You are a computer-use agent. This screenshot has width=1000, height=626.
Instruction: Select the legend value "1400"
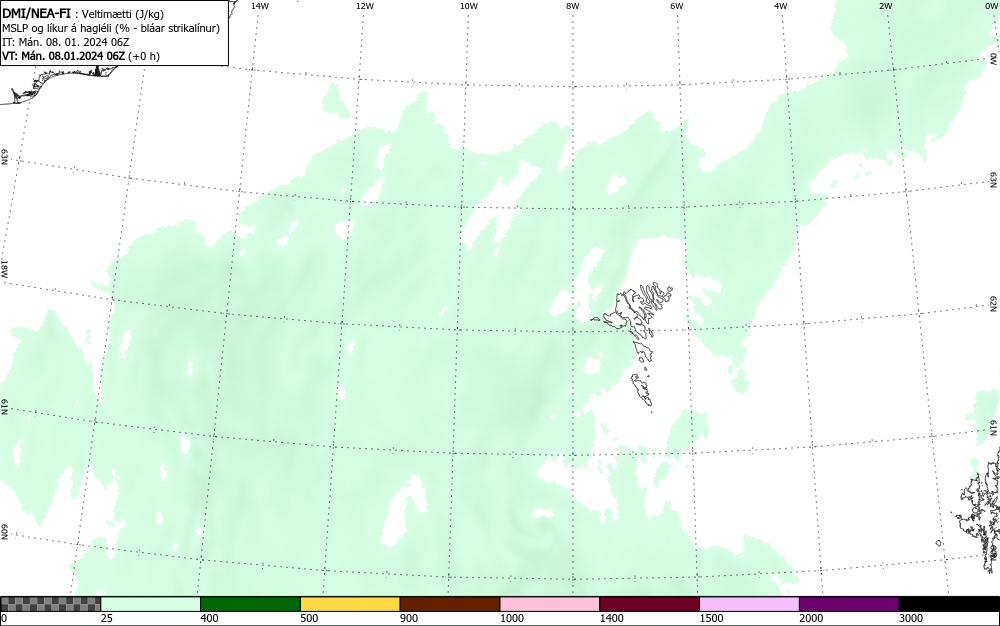612,618
